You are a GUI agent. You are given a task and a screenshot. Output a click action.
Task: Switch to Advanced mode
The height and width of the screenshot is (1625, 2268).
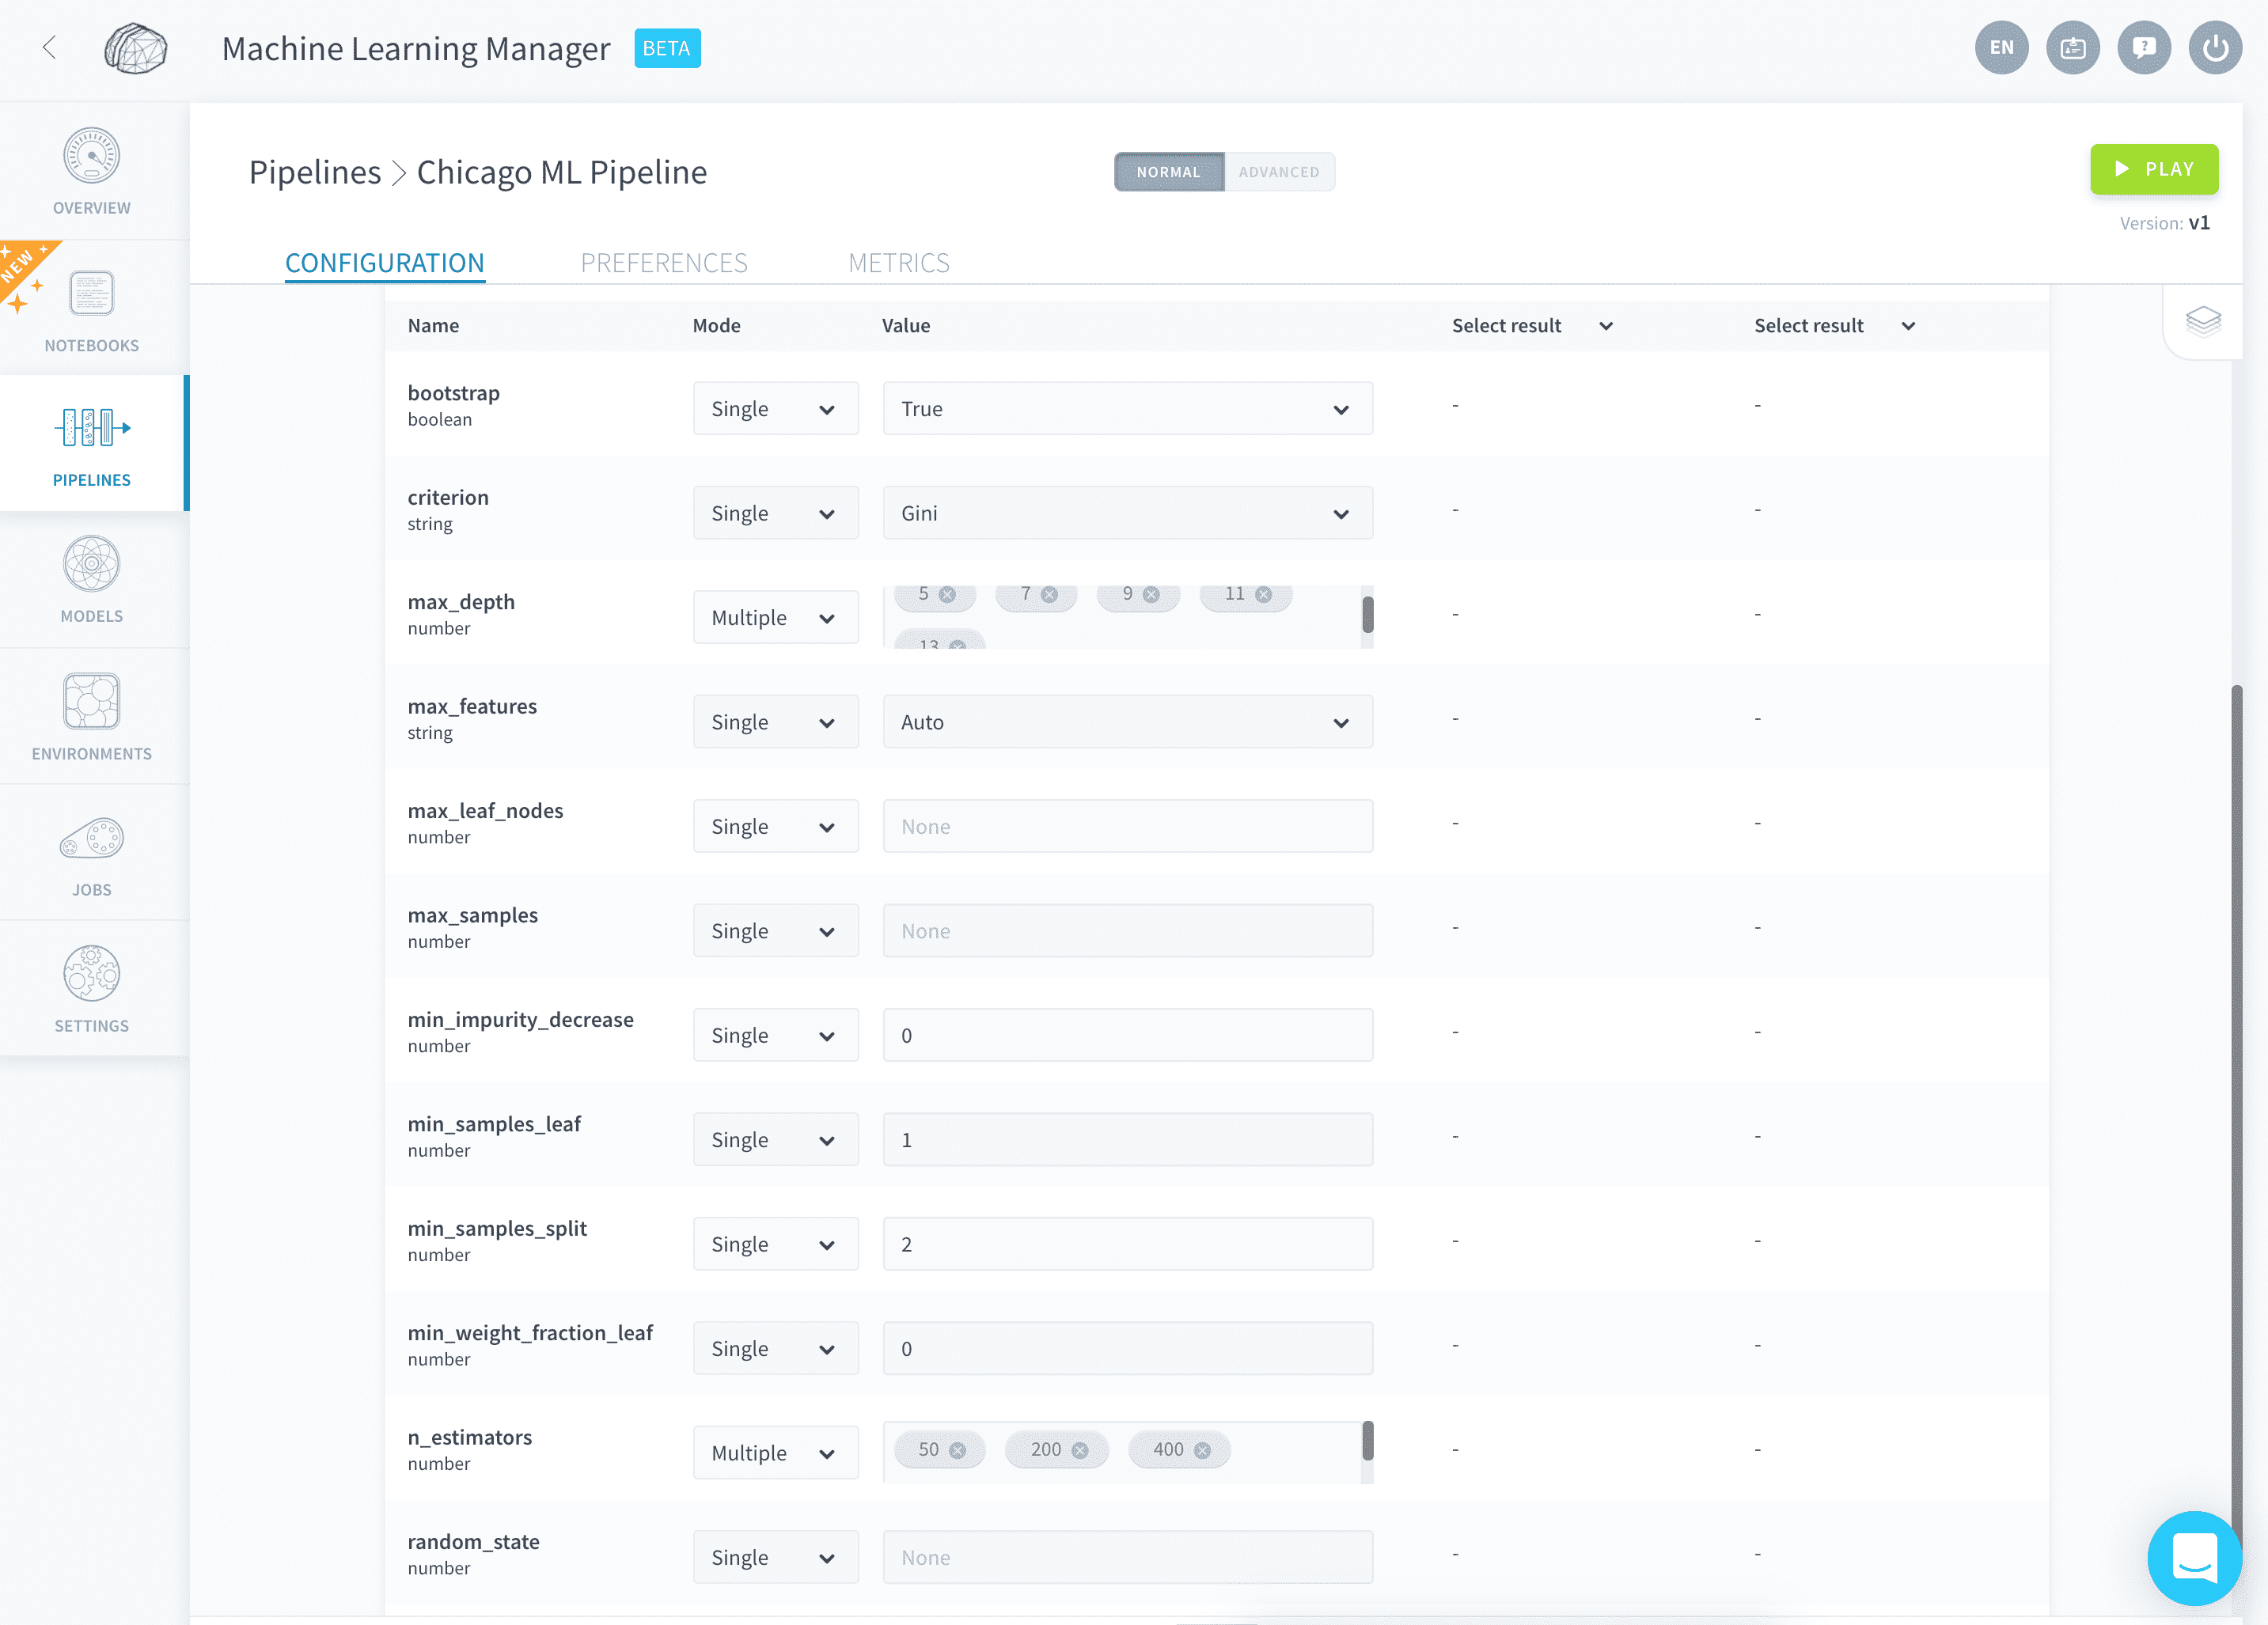coord(1279,172)
